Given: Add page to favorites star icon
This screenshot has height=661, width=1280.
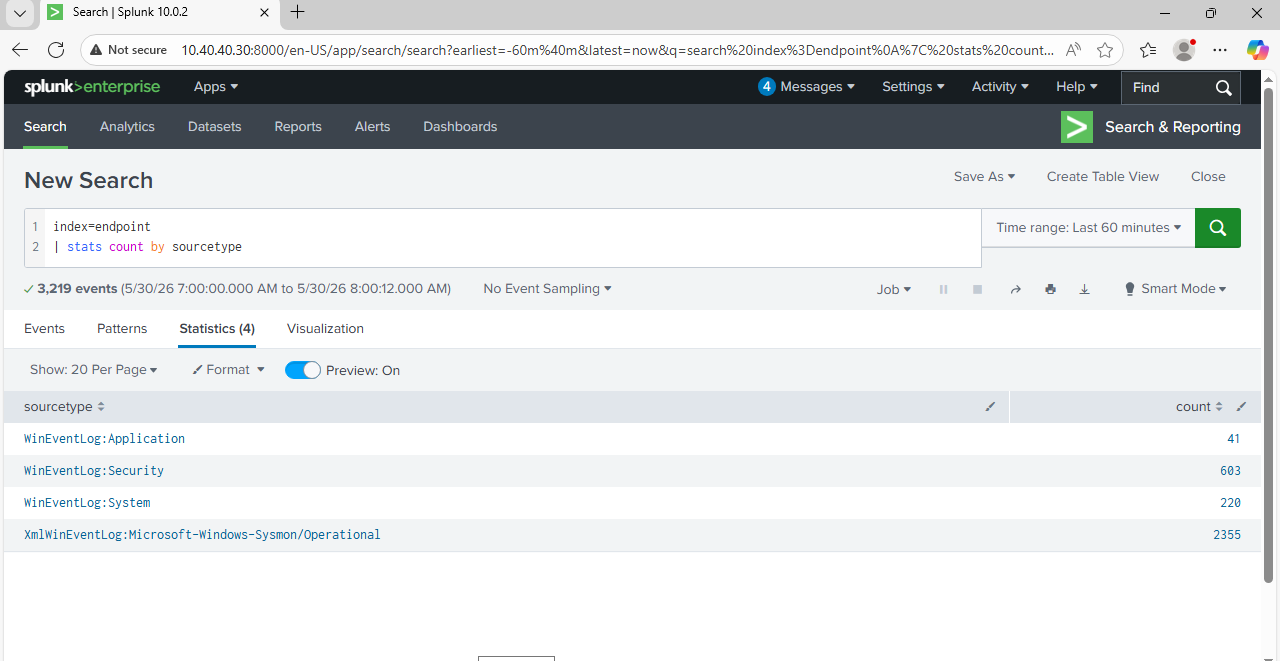Looking at the screenshot, I should point(1105,50).
